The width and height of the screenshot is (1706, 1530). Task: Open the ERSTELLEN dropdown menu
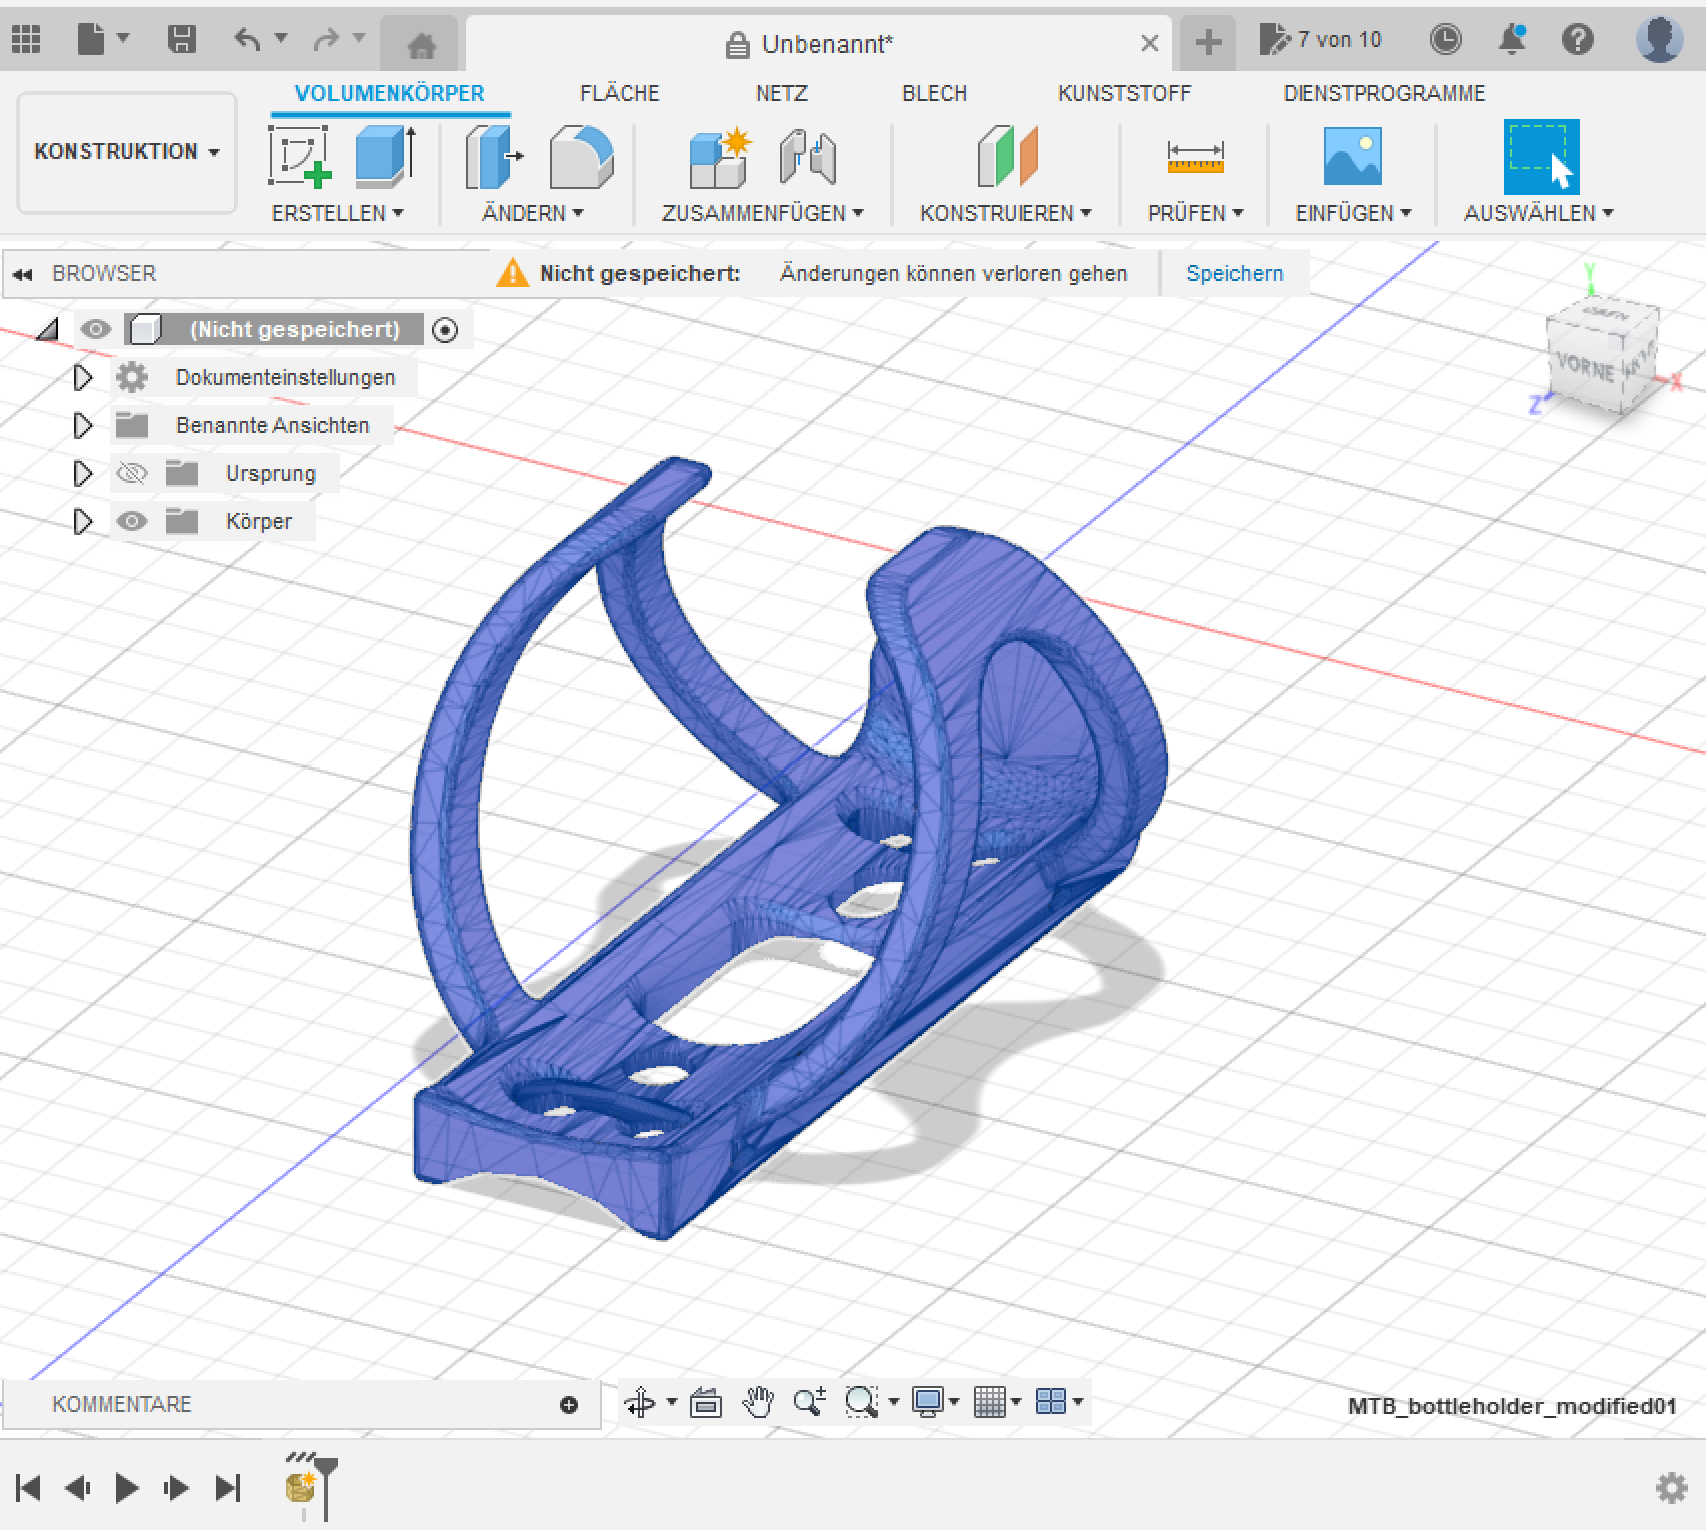(337, 213)
